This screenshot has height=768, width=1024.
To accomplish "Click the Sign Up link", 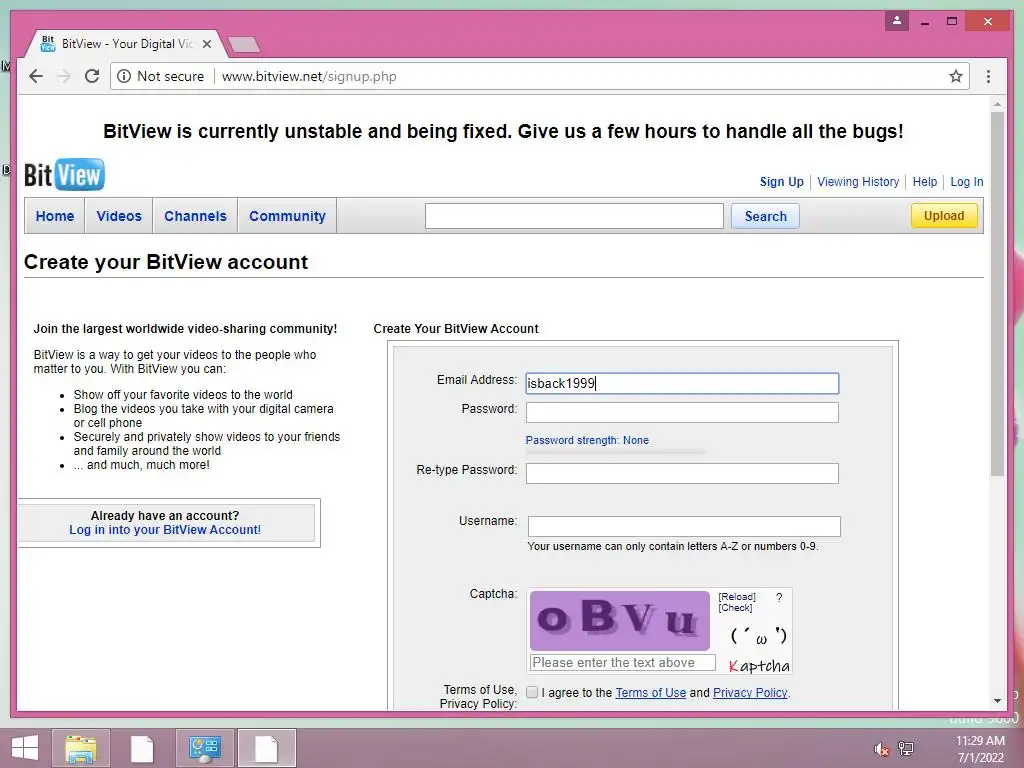I will tap(781, 182).
